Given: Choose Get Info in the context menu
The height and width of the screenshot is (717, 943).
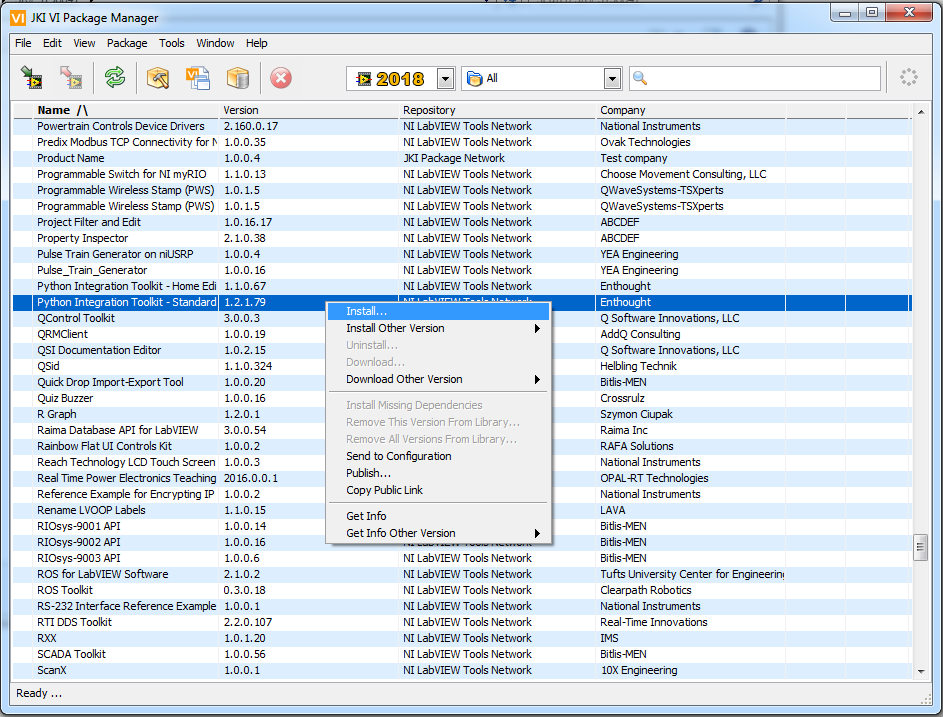Looking at the screenshot, I should [x=438, y=516].
